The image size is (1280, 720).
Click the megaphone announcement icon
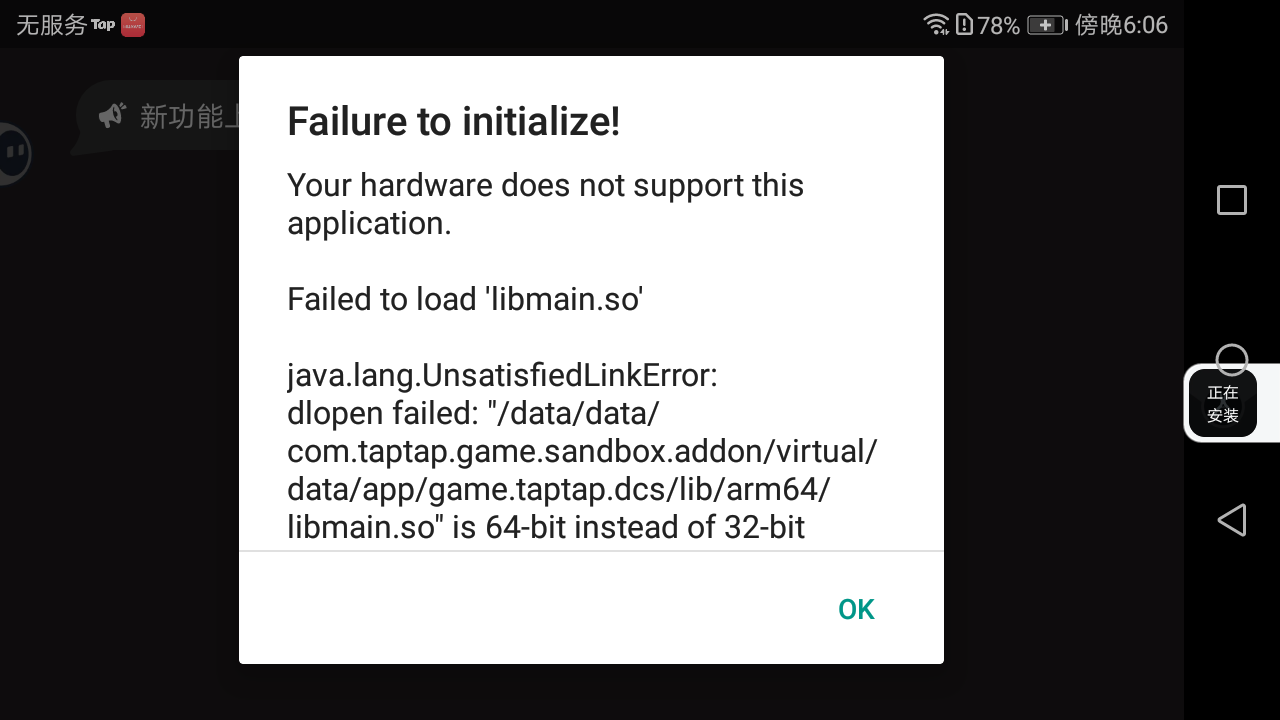click(x=111, y=116)
